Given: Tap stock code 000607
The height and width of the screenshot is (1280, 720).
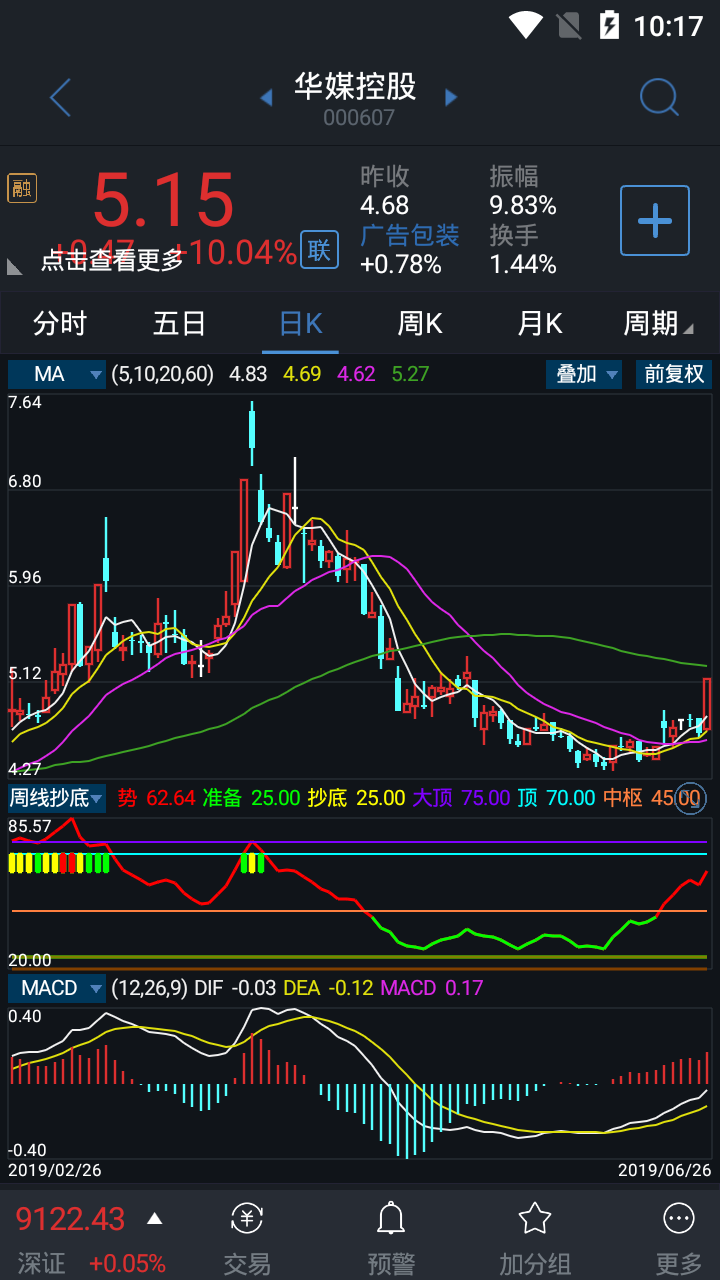Looking at the screenshot, I should point(359,118).
